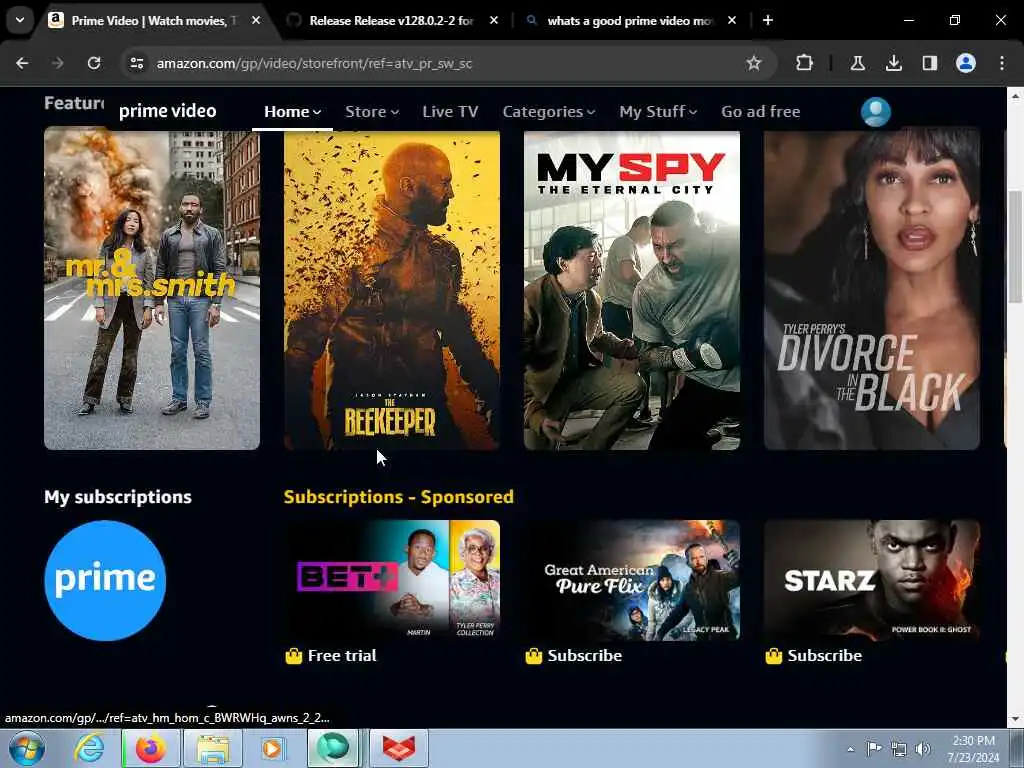Open the browser extensions menu
1024x768 pixels.
(x=805, y=63)
